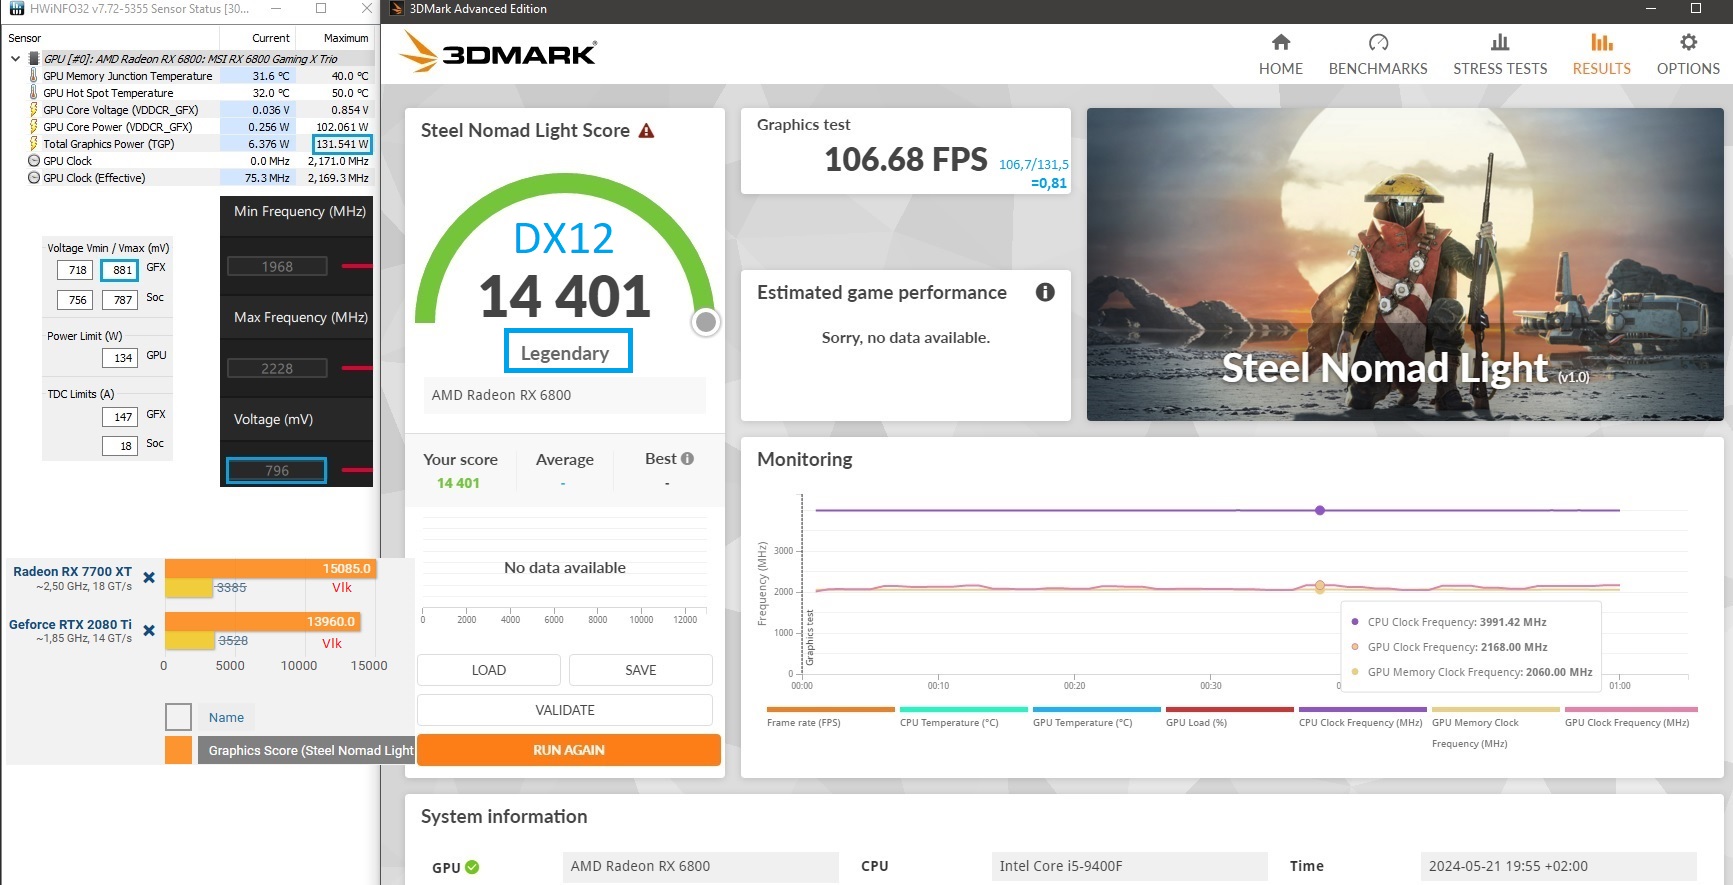
Task: Click the Min Frequency 1968 field
Action: pos(277,266)
